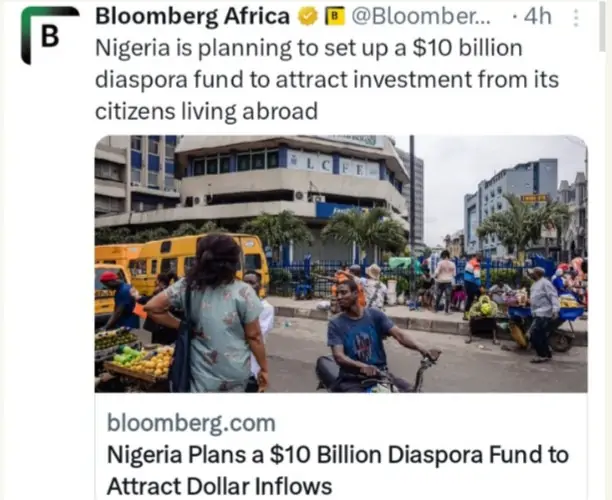Click the Bloomberg affiliate square badge
This screenshot has height=500, width=612.
[335, 17]
